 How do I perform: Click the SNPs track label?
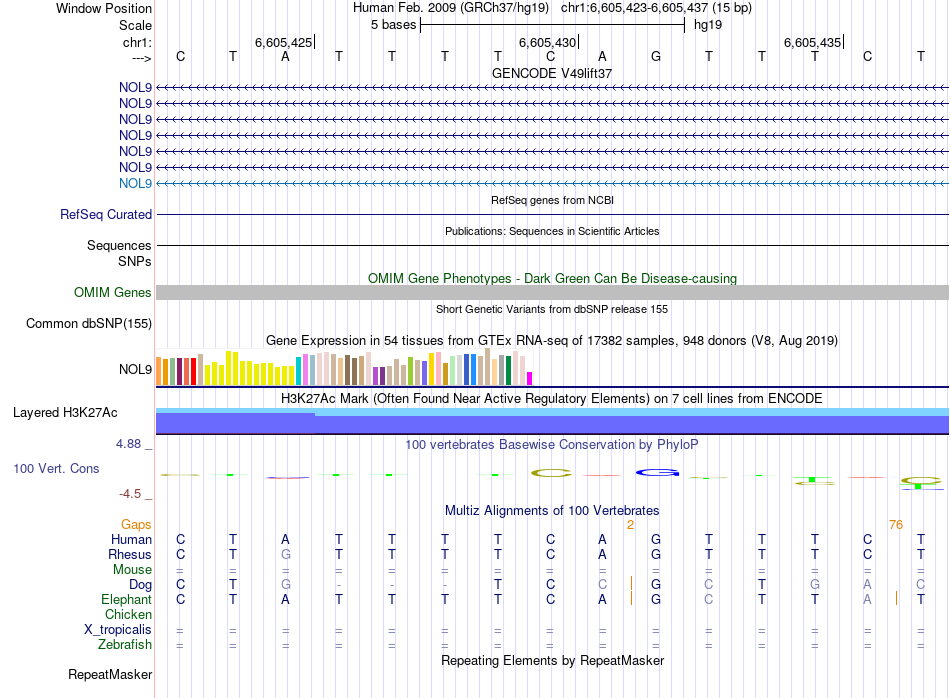point(135,261)
